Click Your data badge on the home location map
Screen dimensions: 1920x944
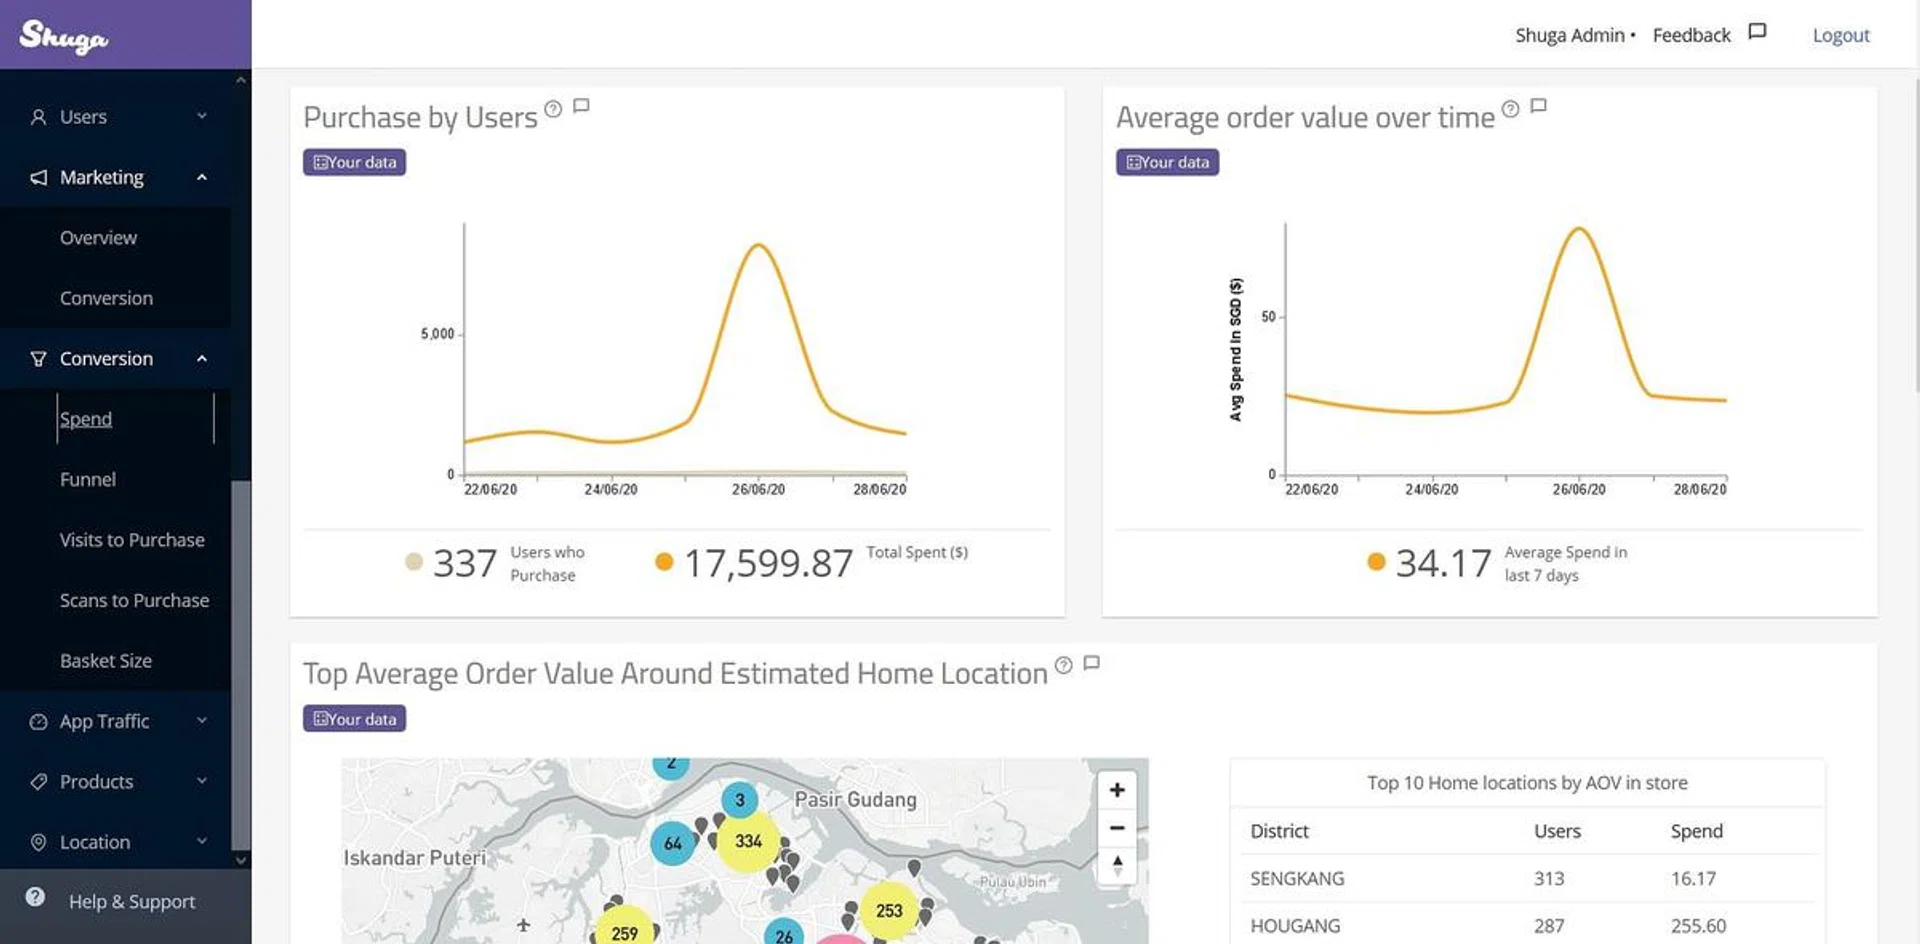[x=354, y=718]
